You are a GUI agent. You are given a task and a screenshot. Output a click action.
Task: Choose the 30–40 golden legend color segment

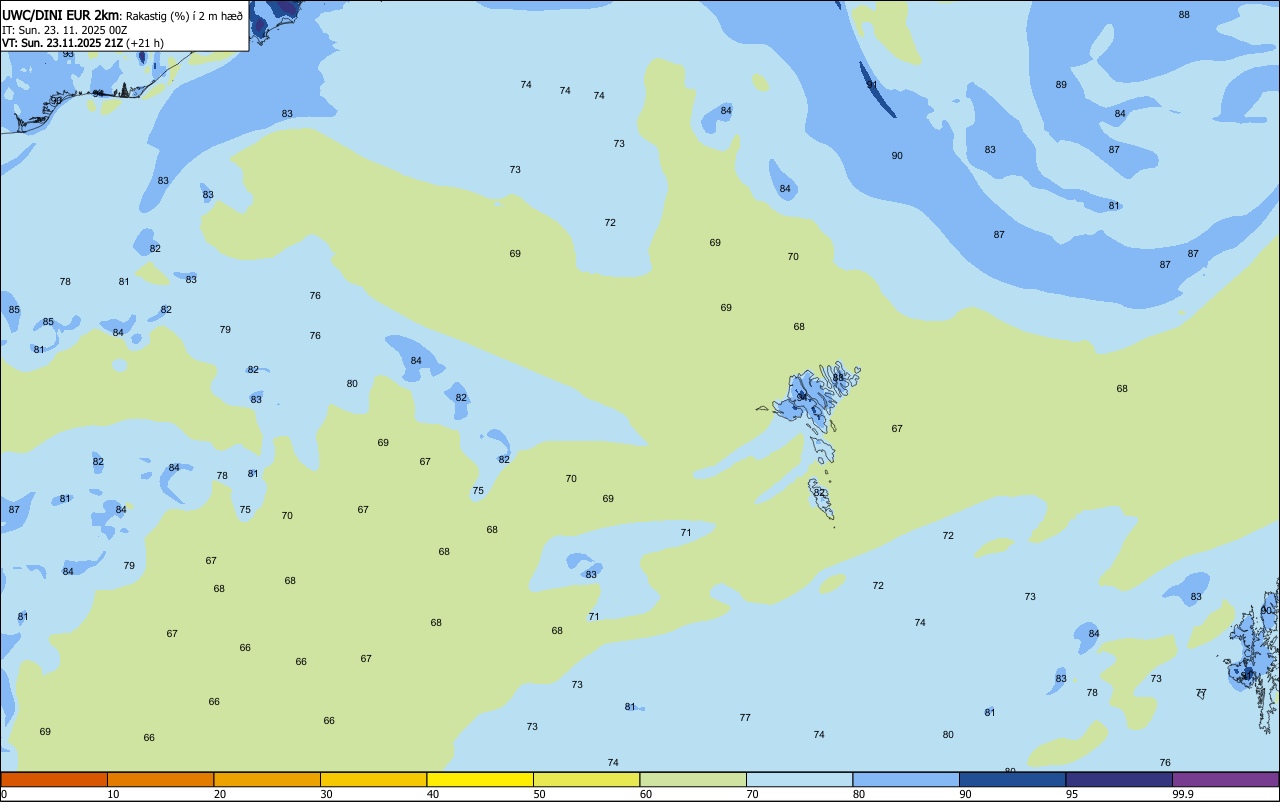coord(373,780)
